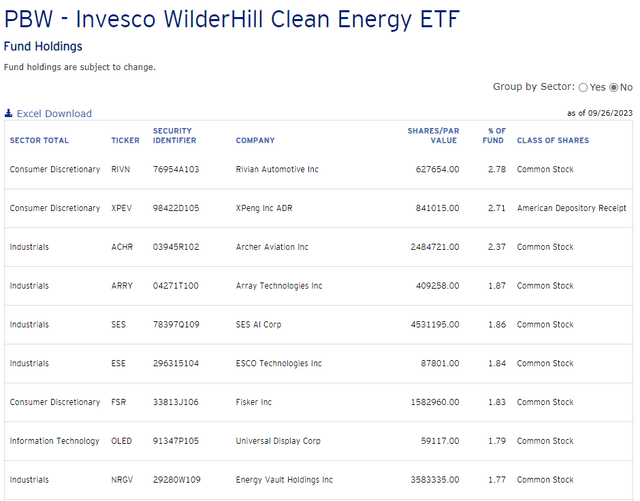Click security identifier 78397Q109
This screenshot has width=640, height=501.
click(176, 324)
